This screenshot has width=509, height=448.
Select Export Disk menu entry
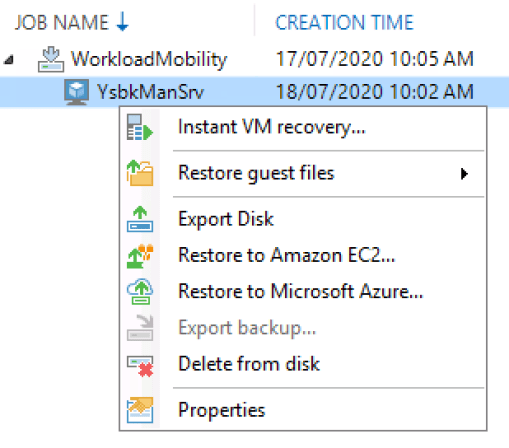[x=226, y=219]
